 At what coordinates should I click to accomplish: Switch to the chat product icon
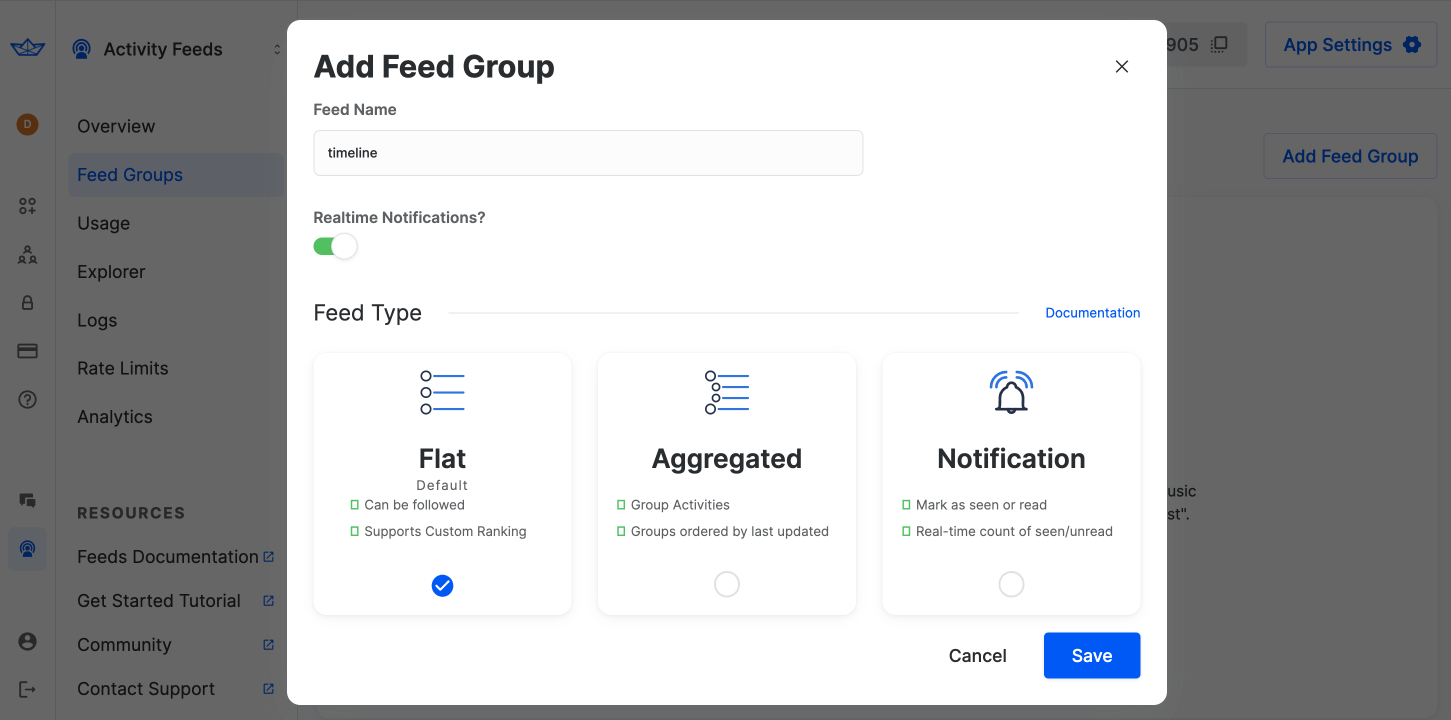point(28,500)
